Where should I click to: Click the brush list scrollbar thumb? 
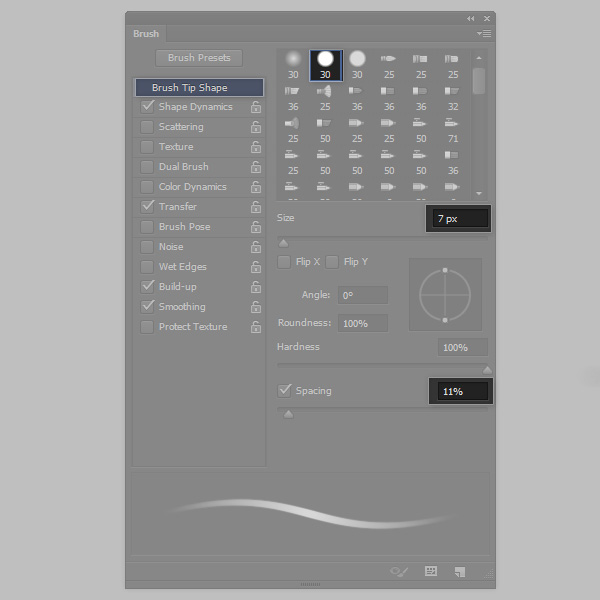click(479, 81)
